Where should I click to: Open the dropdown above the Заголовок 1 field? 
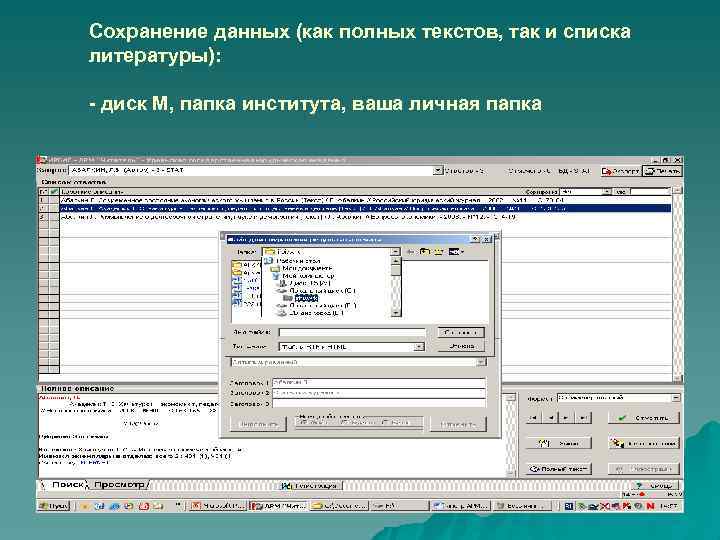click(x=481, y=362)
